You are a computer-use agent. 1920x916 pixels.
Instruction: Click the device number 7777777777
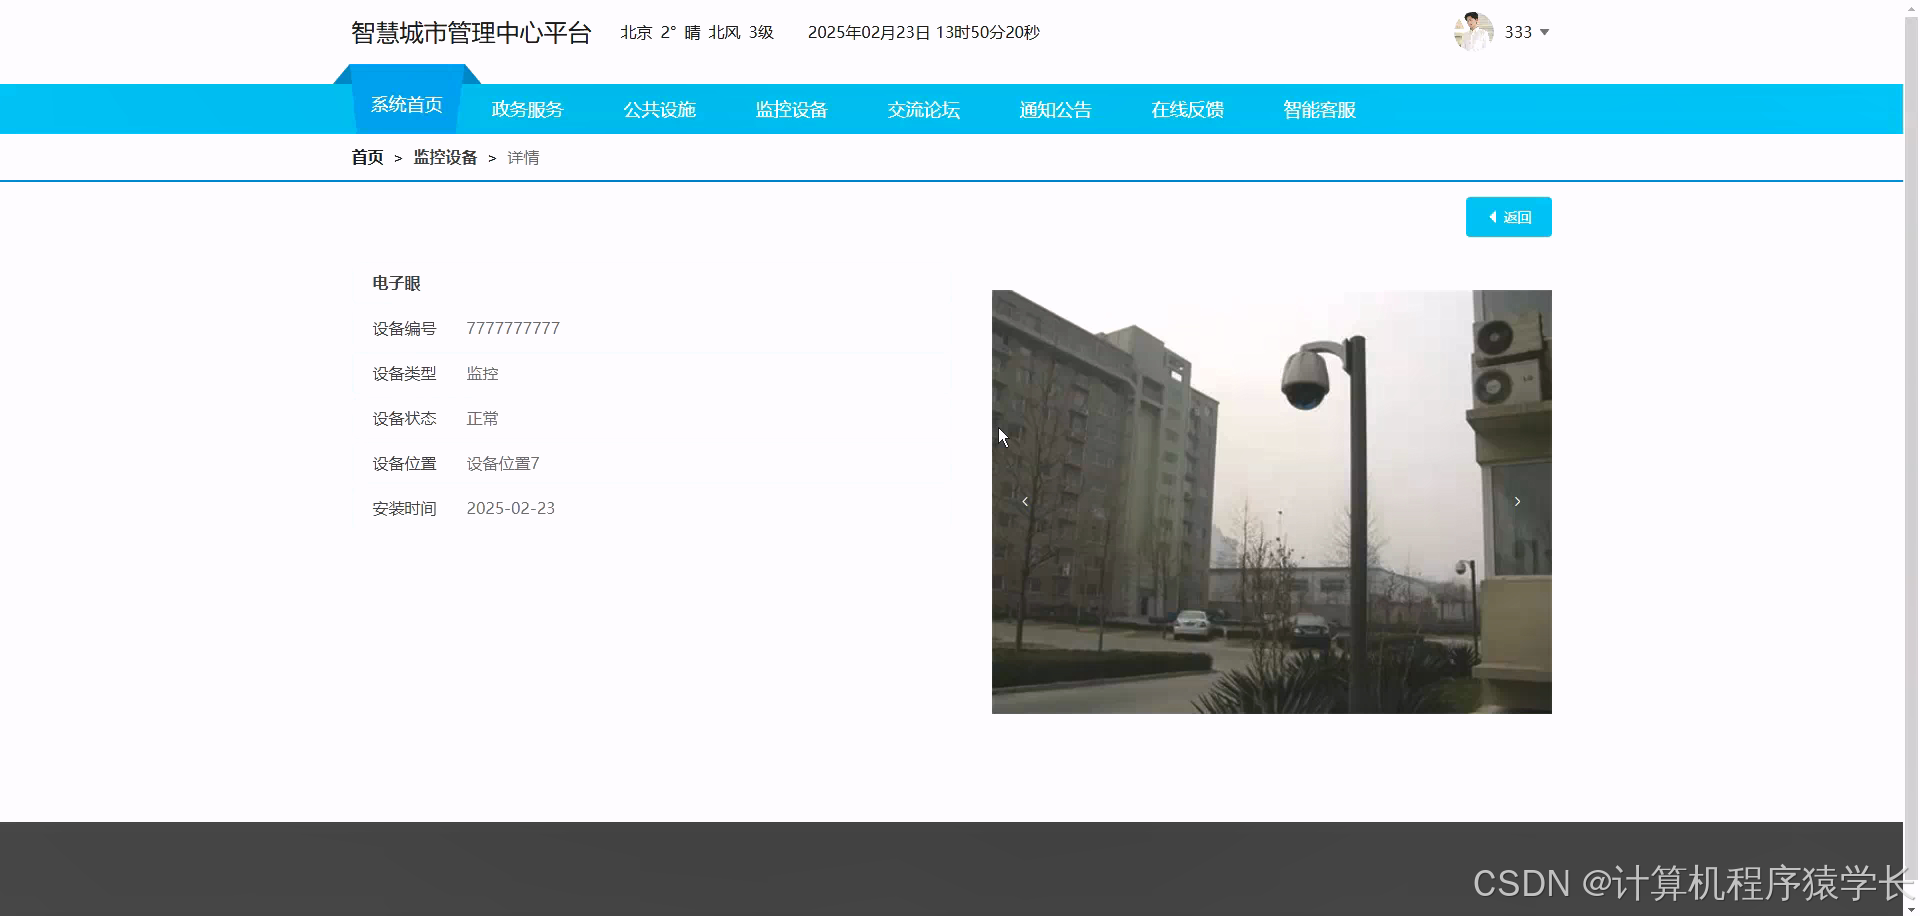click(x=513, y=328)
